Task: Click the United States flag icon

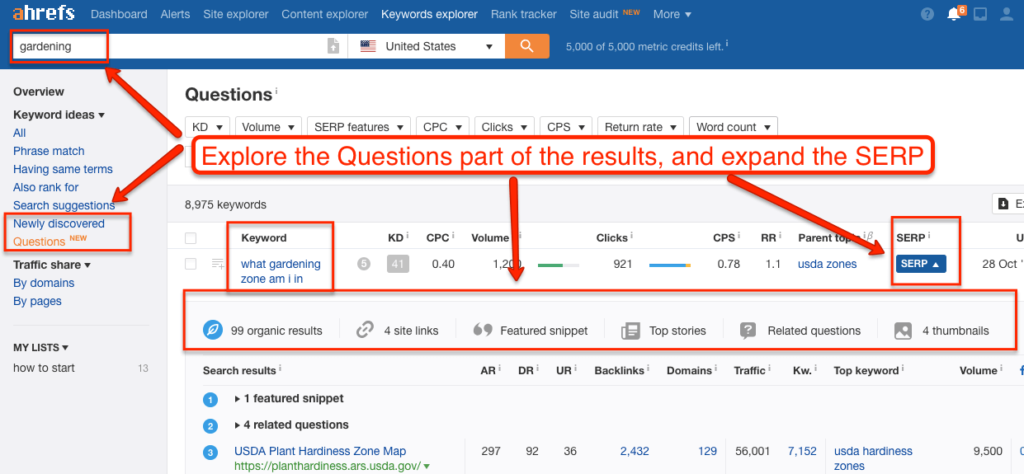Action: point(368,46)
